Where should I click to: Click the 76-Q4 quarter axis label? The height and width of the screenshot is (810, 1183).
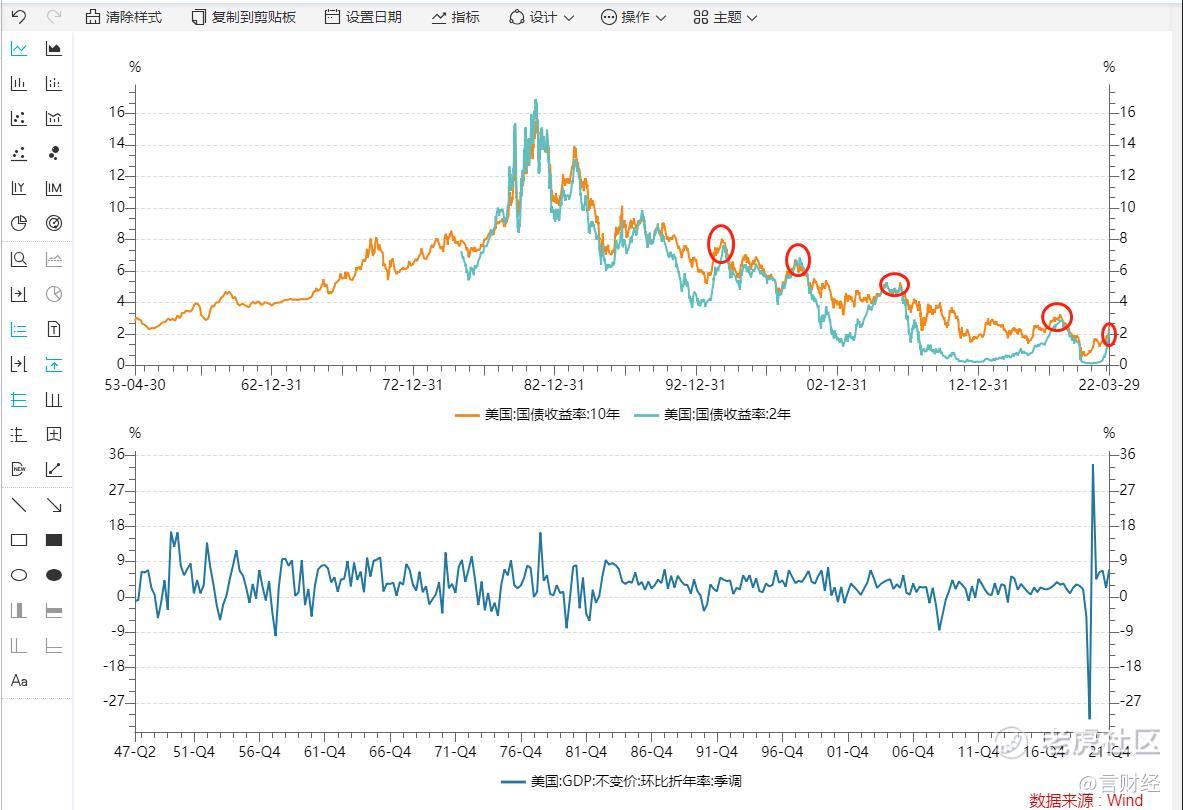[x=521, y=752]
